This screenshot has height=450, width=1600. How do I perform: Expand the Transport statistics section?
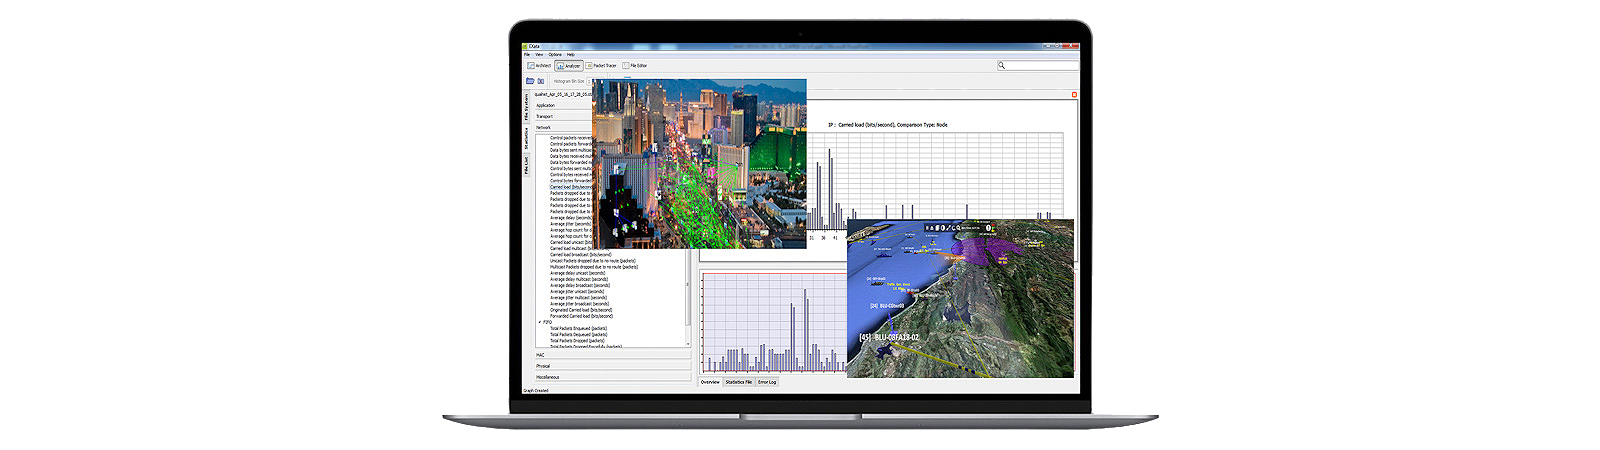click(564, 116)
